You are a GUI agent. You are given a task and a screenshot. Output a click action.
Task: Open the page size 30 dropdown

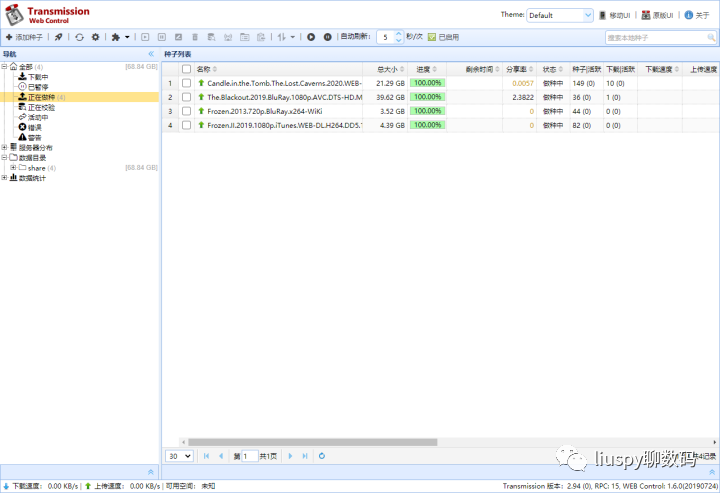[x=179, y=456]
